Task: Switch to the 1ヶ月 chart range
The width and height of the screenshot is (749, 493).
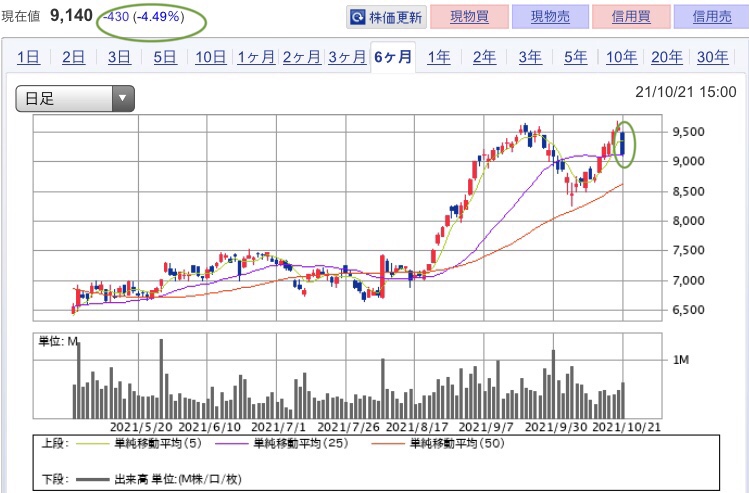Action: pos(256,57)
